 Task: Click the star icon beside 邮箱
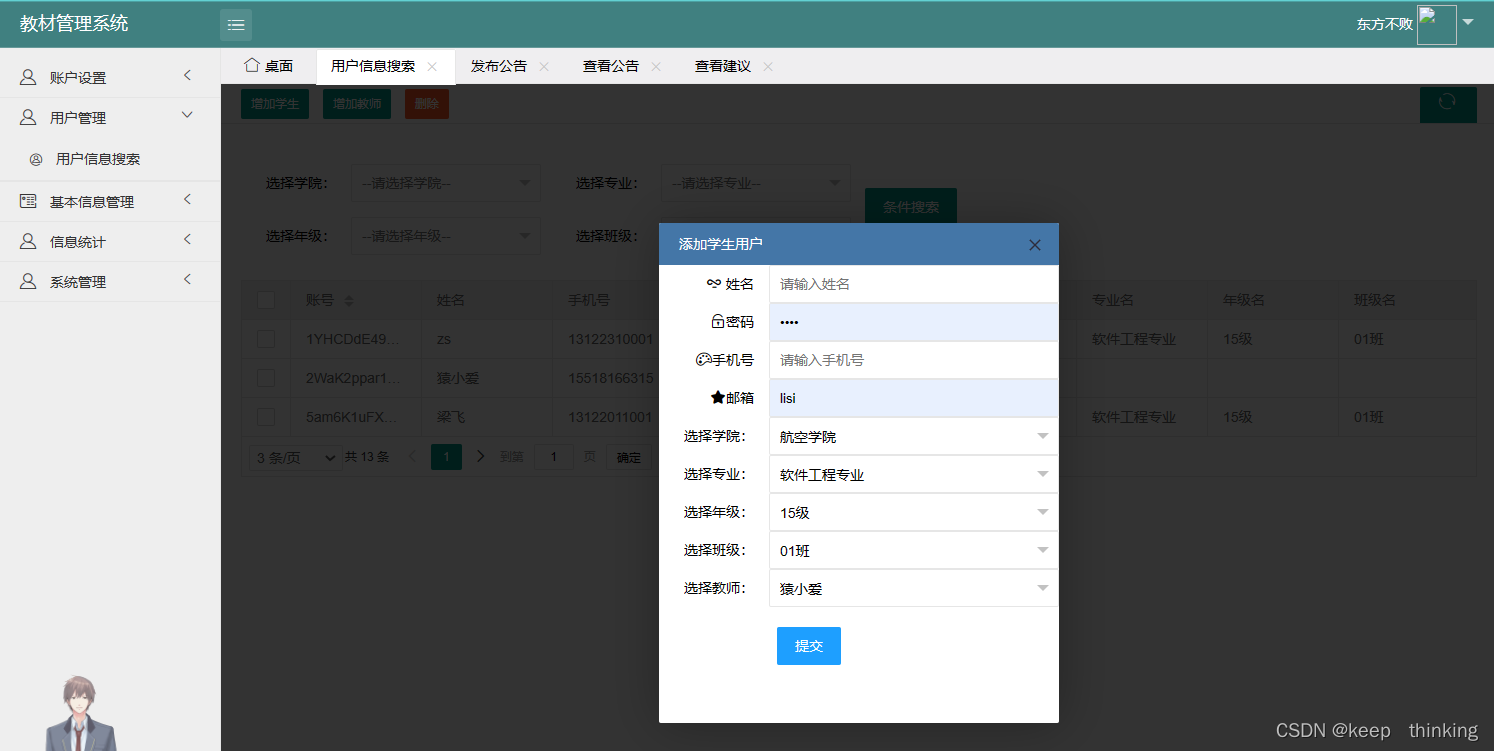coord(717,398)
